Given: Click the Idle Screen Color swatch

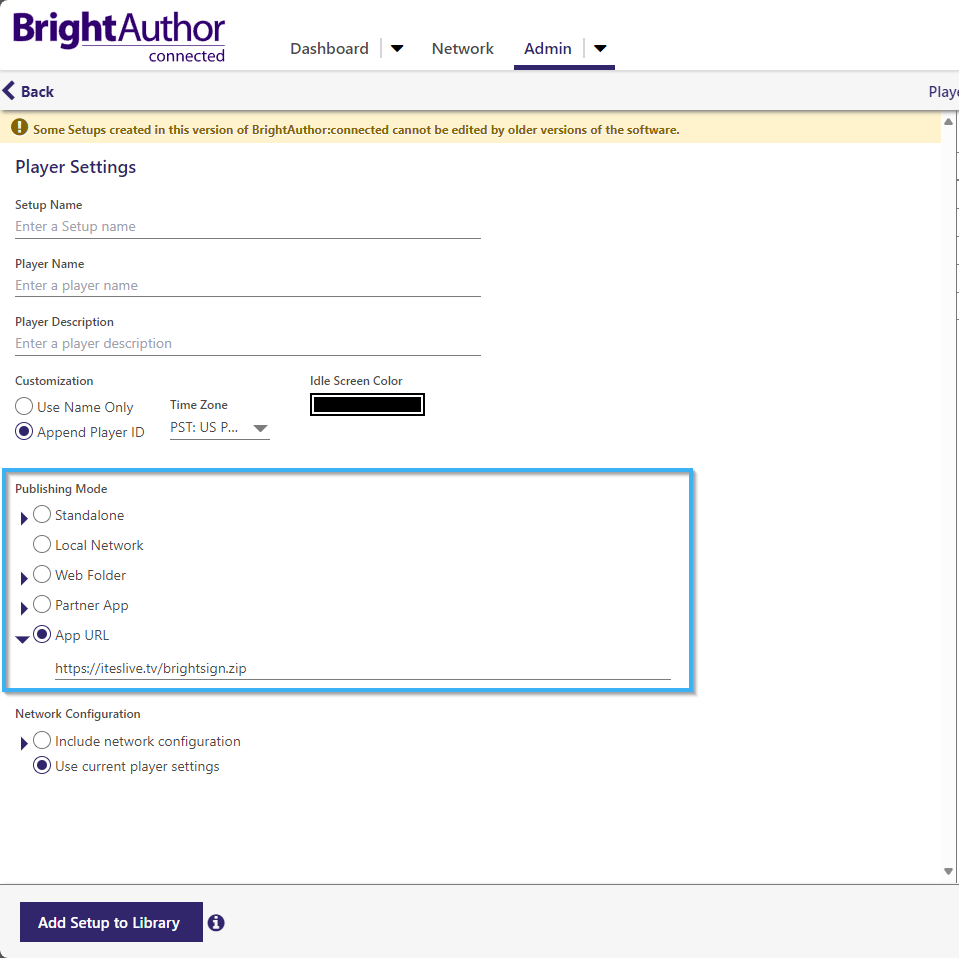Looking at the screenshot, I should (x=367, y=404).
